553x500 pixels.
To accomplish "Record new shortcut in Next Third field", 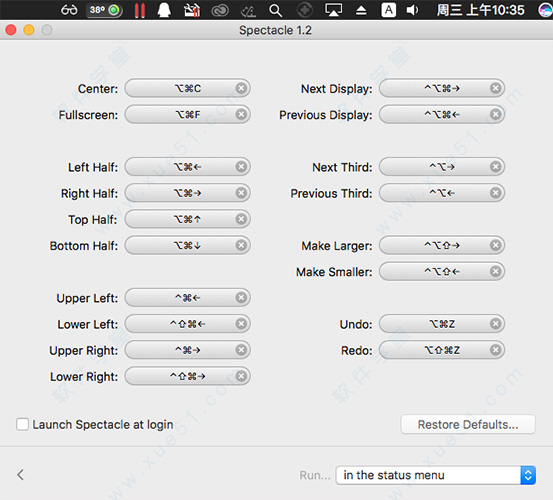I will tap(442, 167).
